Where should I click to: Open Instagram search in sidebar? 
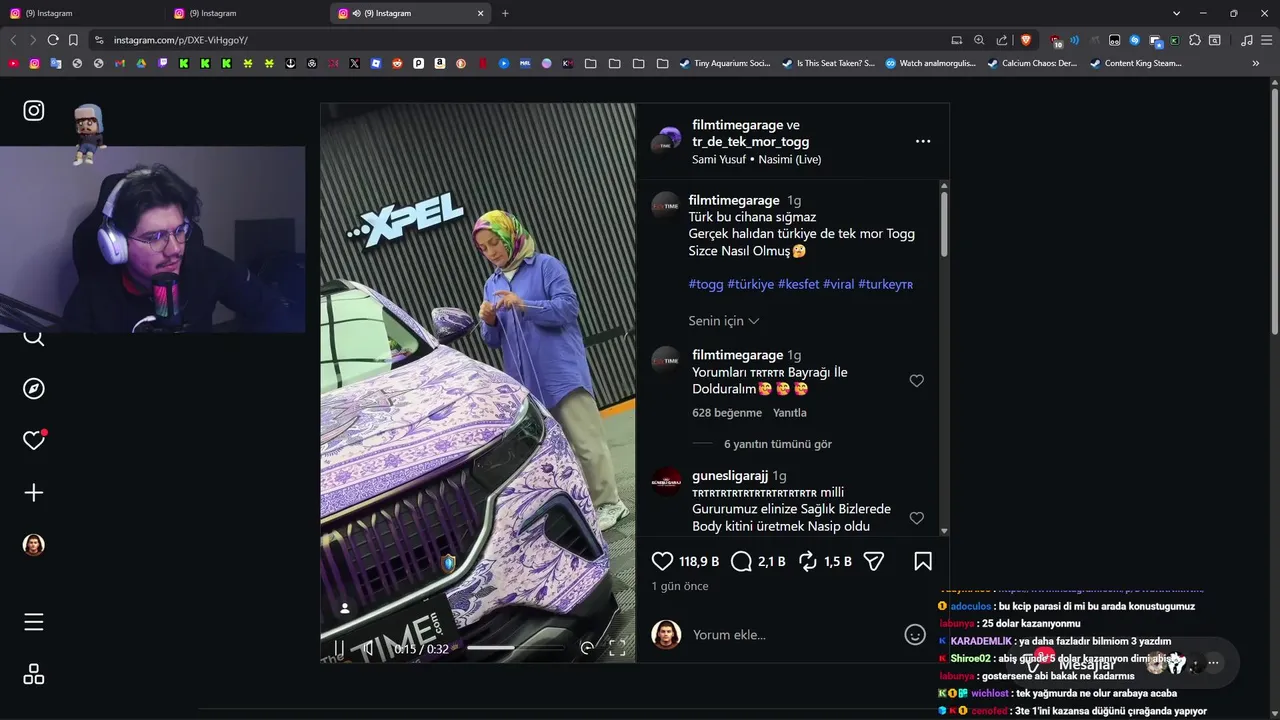pos(34,337)
